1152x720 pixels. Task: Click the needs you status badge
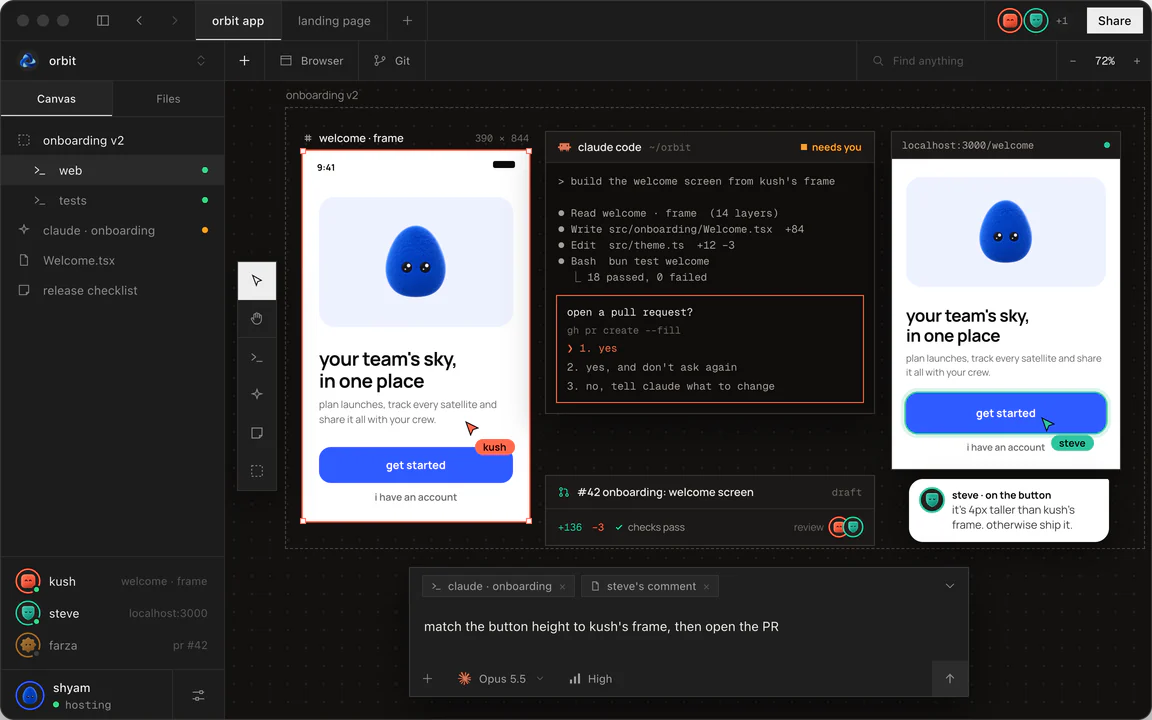click(x=831, y=147)
